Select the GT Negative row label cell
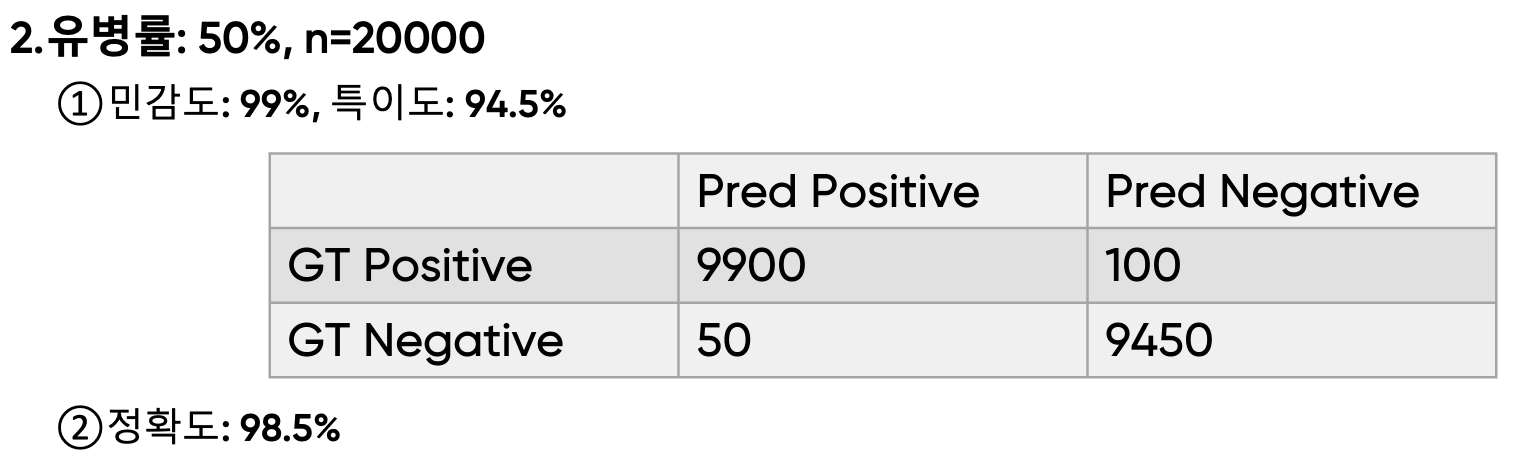Viewport: 1530px width, 466px height. 473,340
